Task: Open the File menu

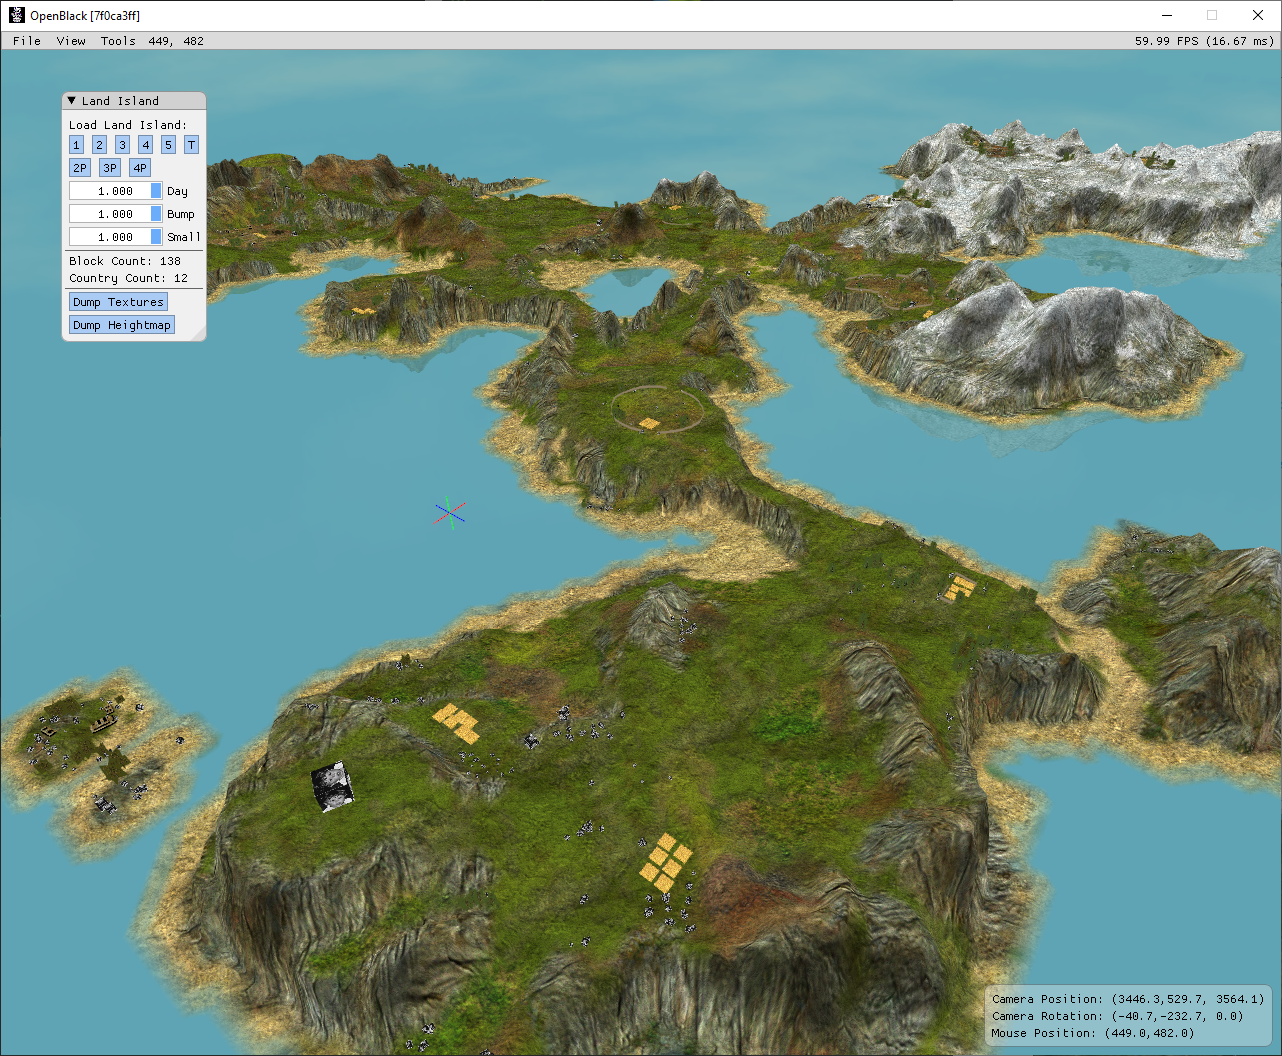Action: pos(27,41)
